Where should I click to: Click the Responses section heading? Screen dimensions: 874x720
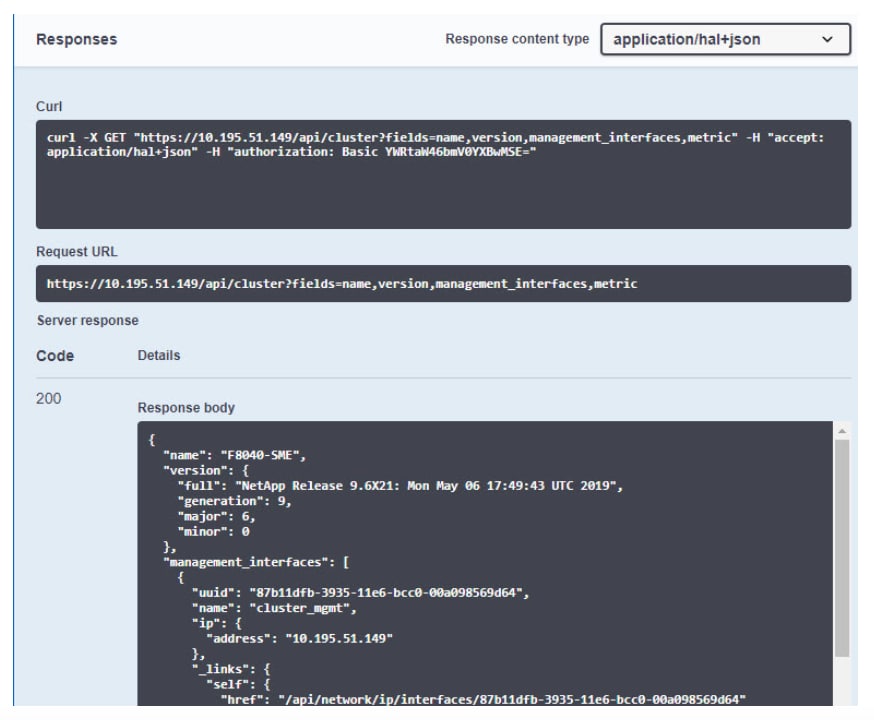pos(76,40)
